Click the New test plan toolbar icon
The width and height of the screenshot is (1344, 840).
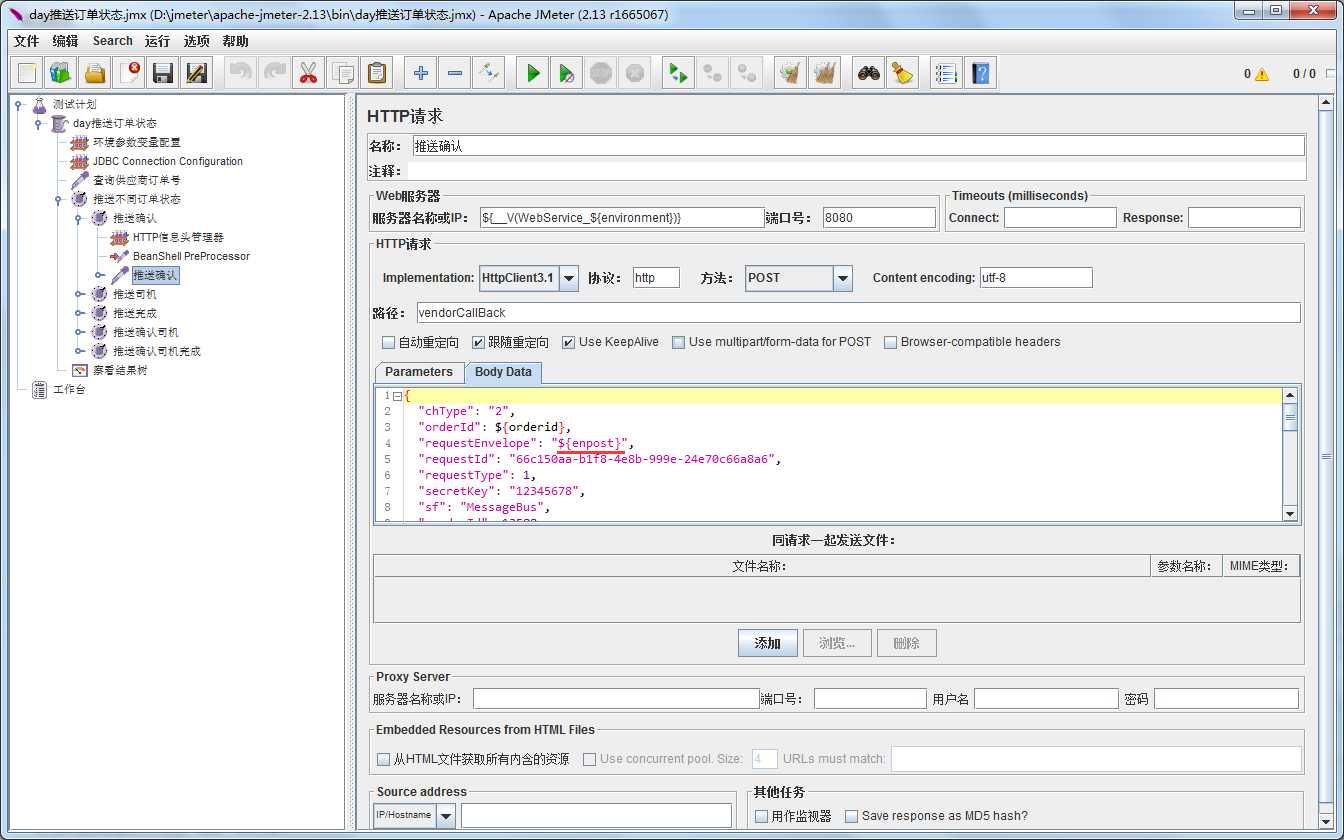click(x=27, y=73)
